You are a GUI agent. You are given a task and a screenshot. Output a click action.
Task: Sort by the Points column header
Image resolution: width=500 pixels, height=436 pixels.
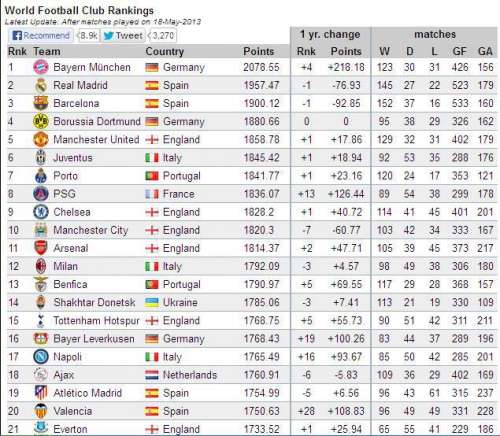click(258, 51)
